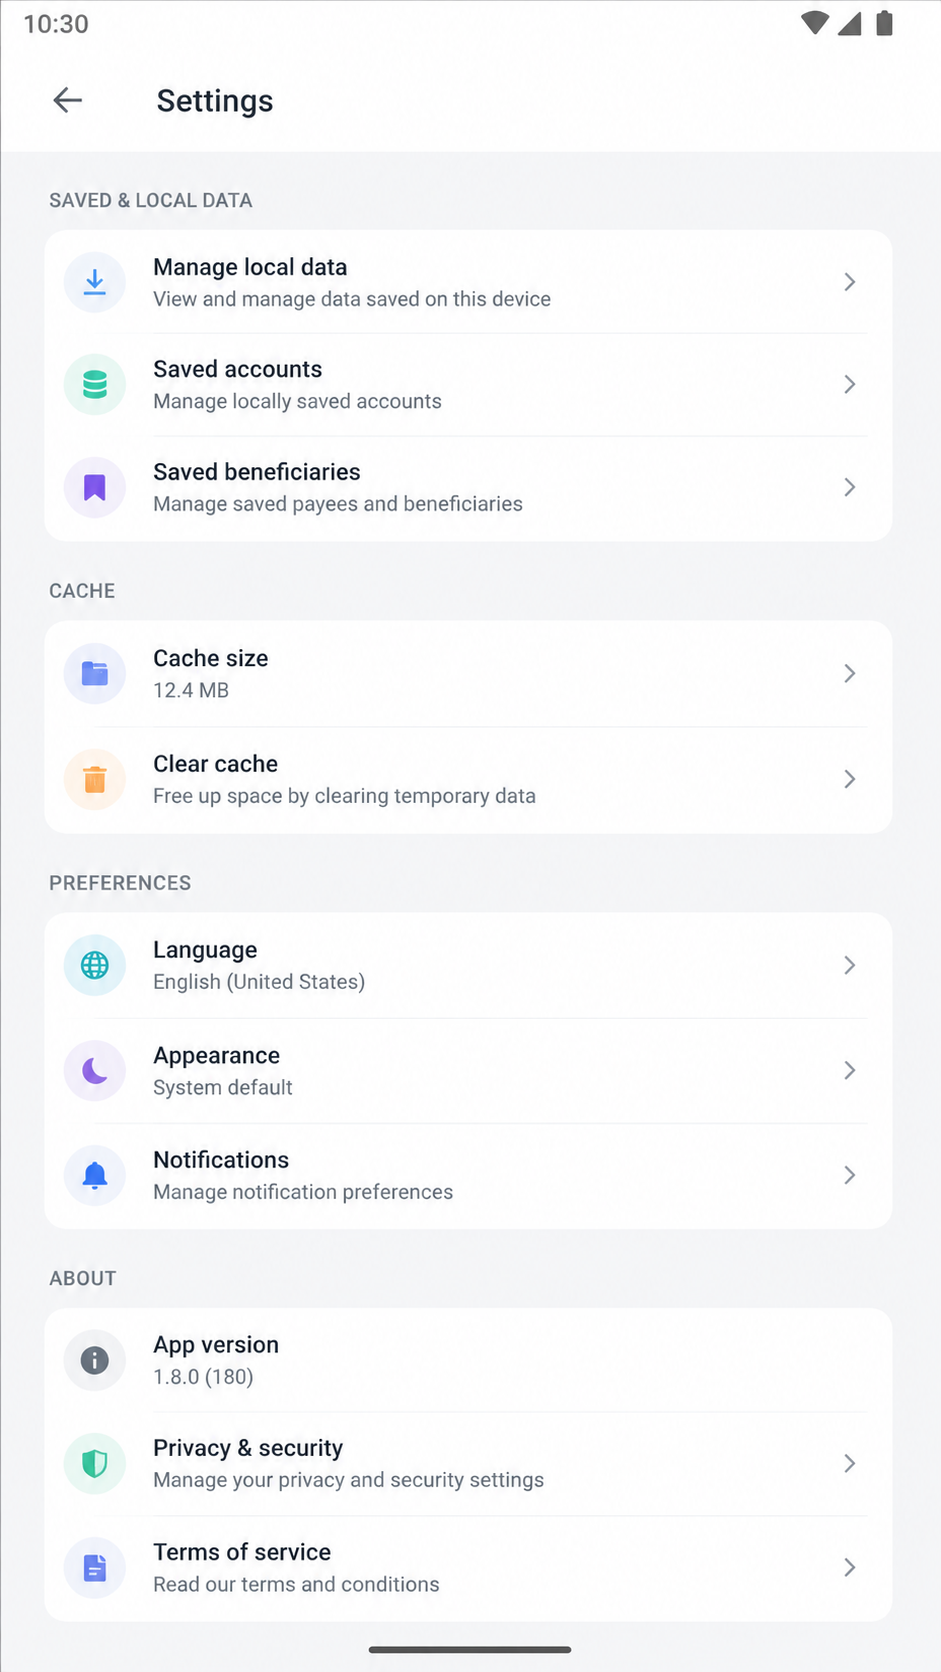Open Privacy & security settings label

248,1448
